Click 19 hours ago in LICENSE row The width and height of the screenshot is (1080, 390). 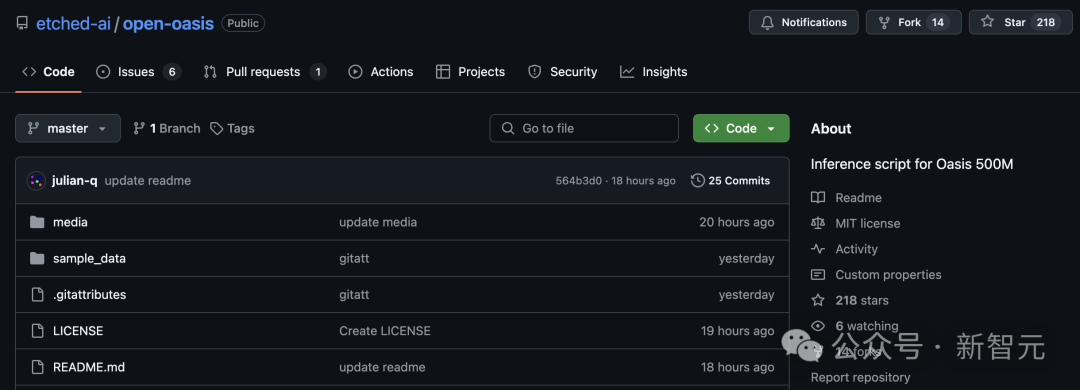[738, 331]
